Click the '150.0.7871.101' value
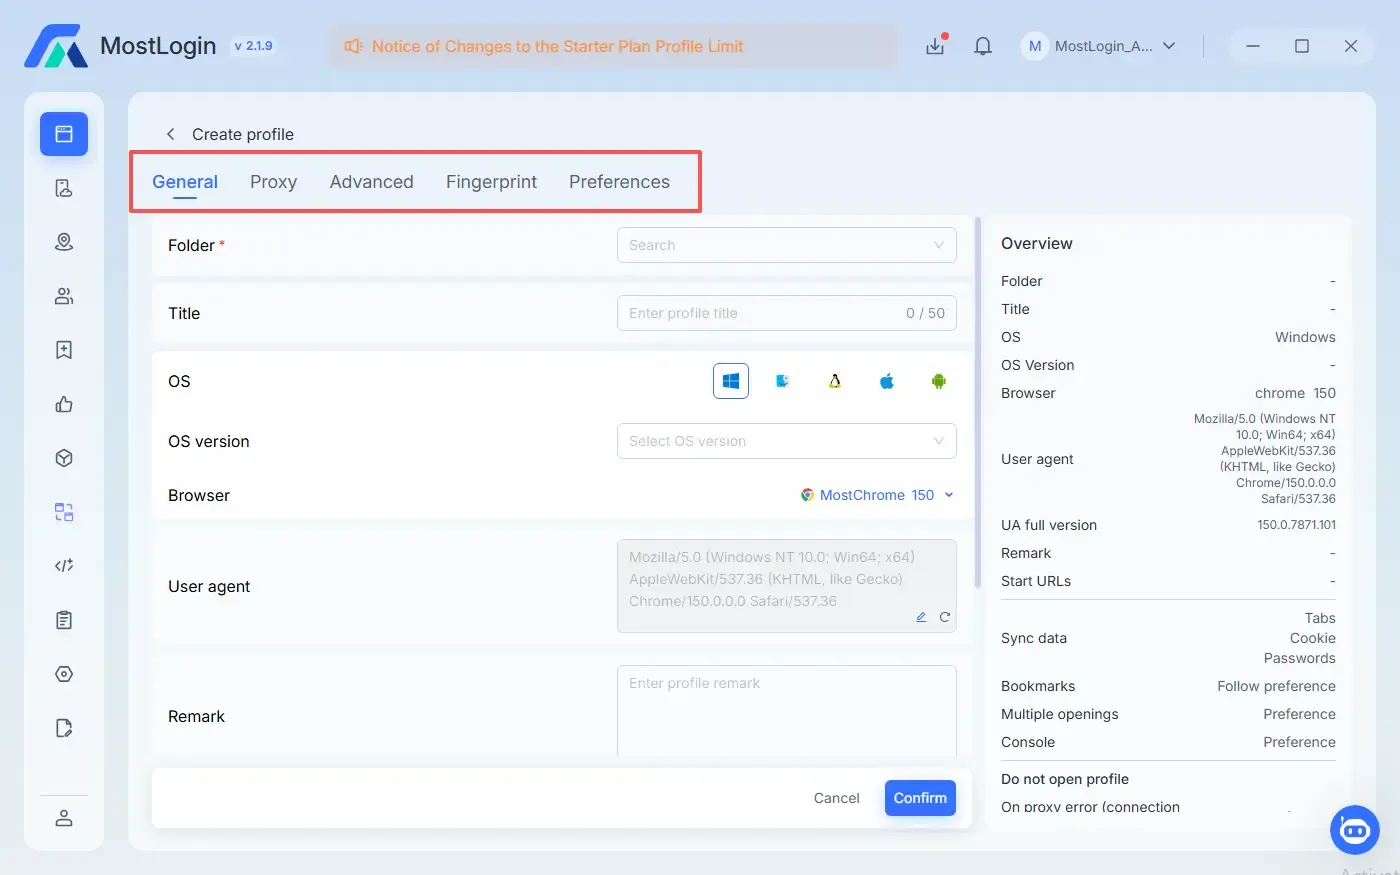Screen dimensions: 1400x875 1296,525
